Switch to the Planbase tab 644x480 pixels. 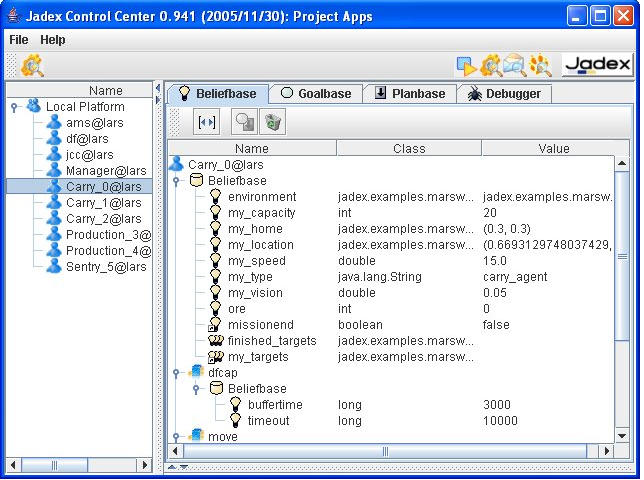(410, 94)
